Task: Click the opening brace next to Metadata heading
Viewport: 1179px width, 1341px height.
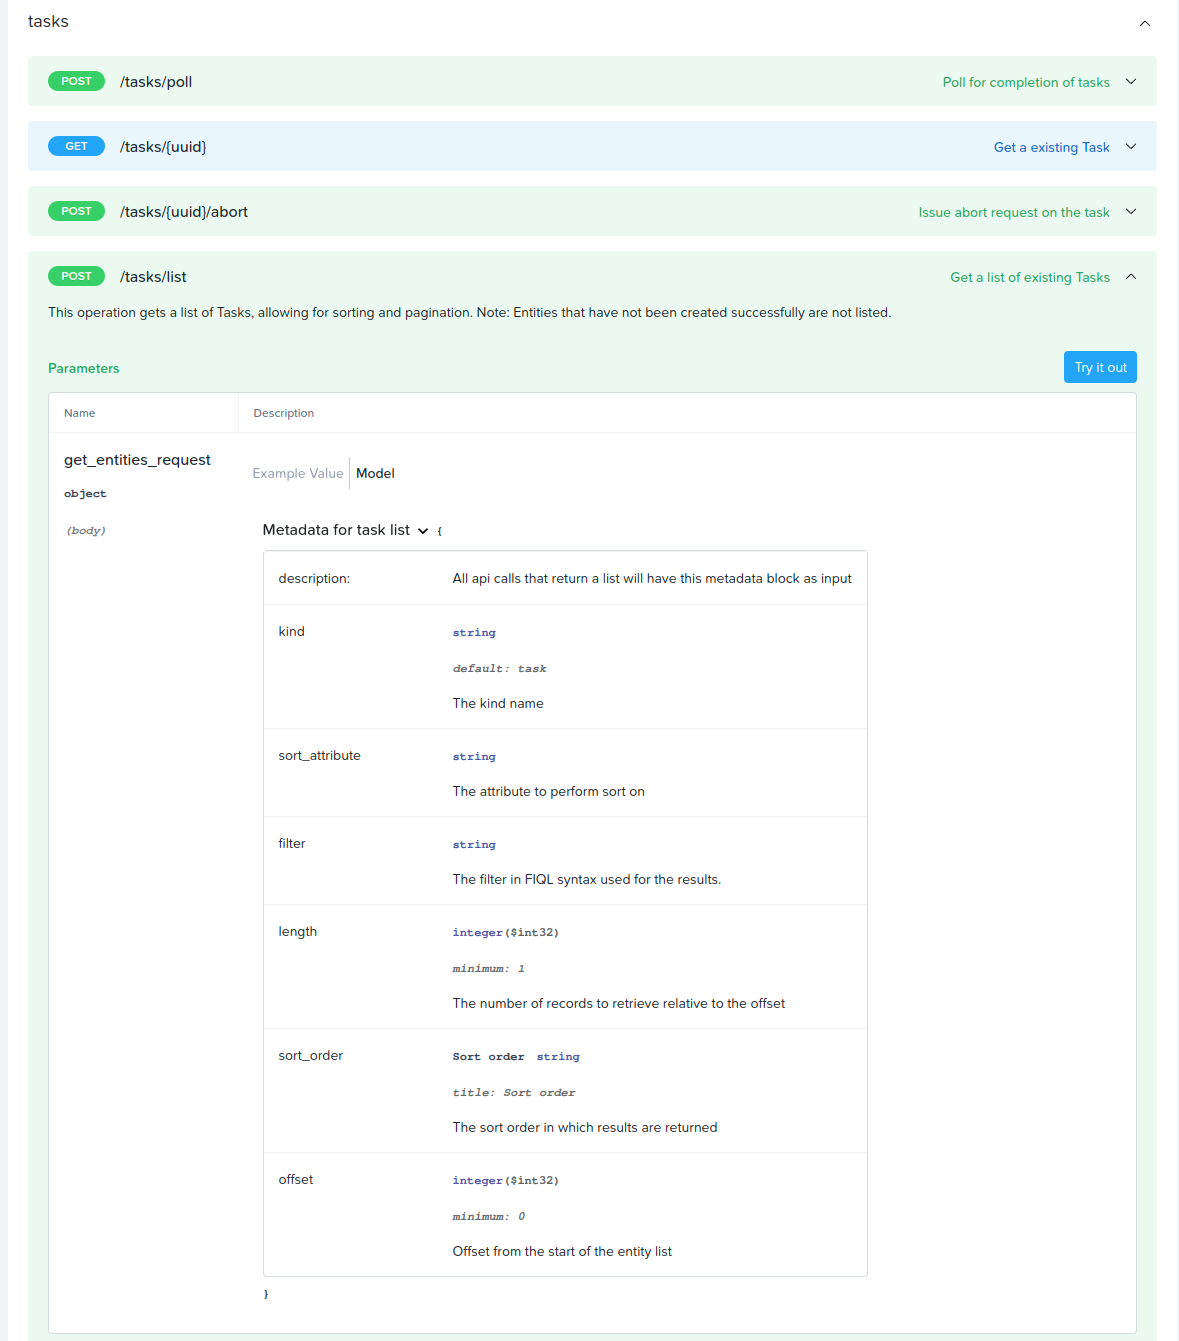Action: [x=440, y=530]
